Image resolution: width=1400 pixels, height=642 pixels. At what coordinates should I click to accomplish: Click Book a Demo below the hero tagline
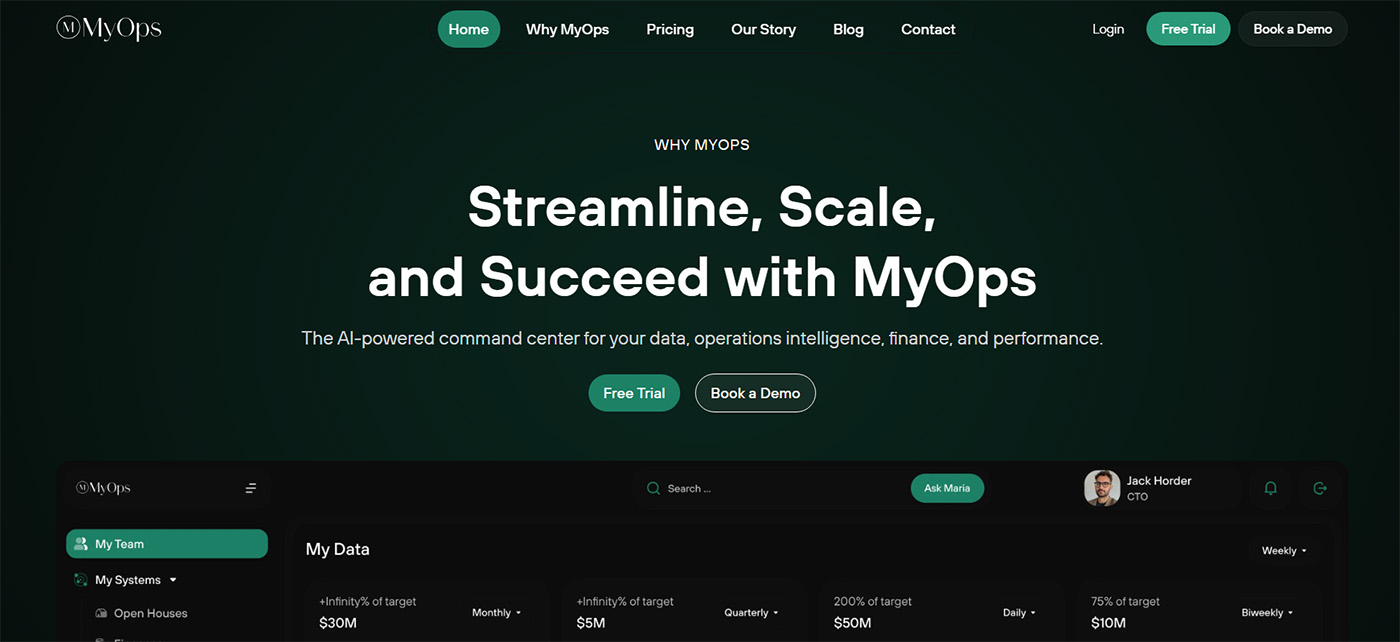(x=755, y=393)
